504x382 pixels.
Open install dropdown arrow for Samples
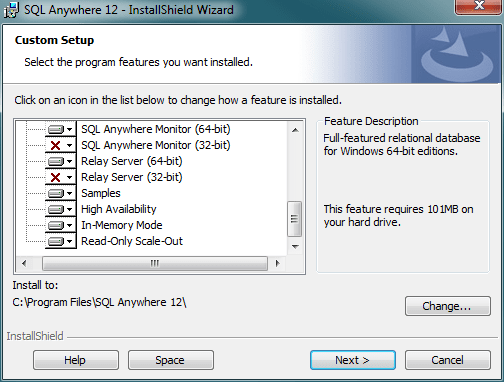click(69, 193)
